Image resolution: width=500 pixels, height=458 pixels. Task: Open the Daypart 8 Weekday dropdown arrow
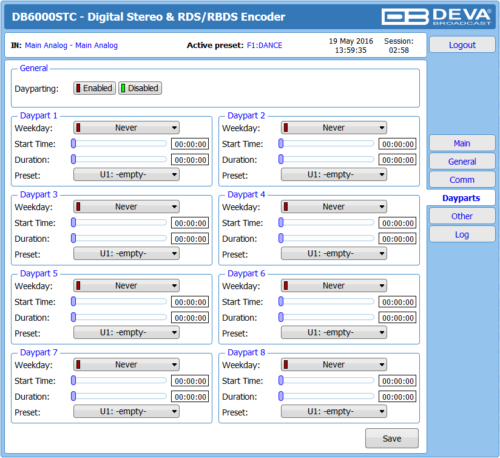[382, 365]
